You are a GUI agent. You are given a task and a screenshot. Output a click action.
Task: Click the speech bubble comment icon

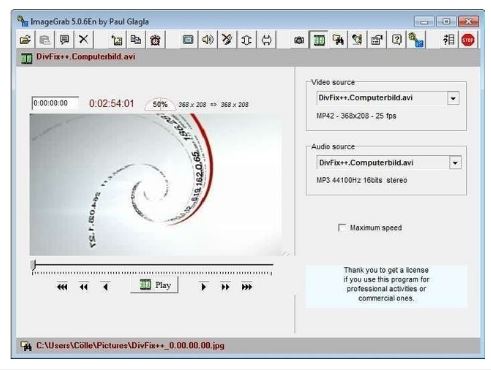click(x=64, y=40)
